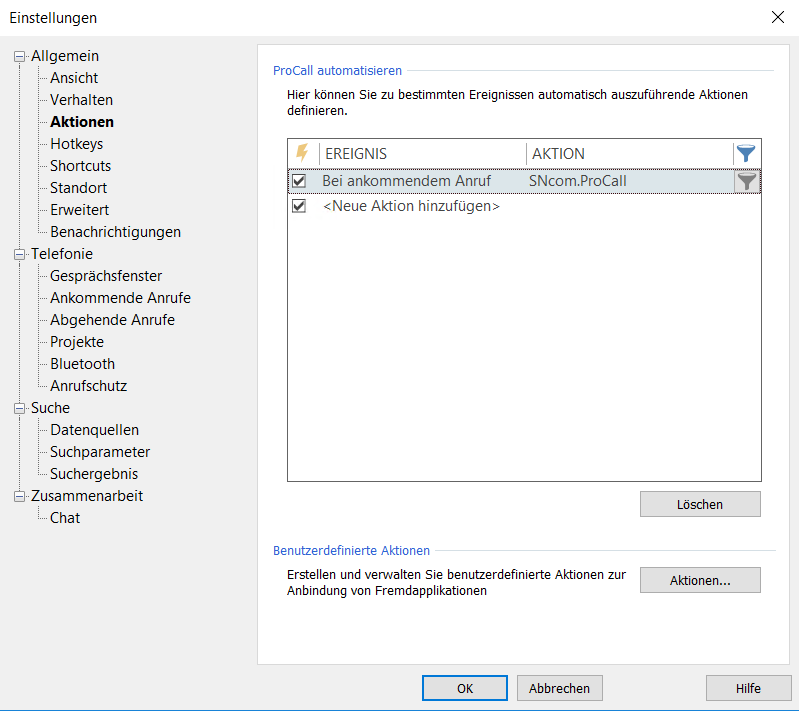Click the gray filter icon in selected row
799x711 pixels.
[746, 181]
